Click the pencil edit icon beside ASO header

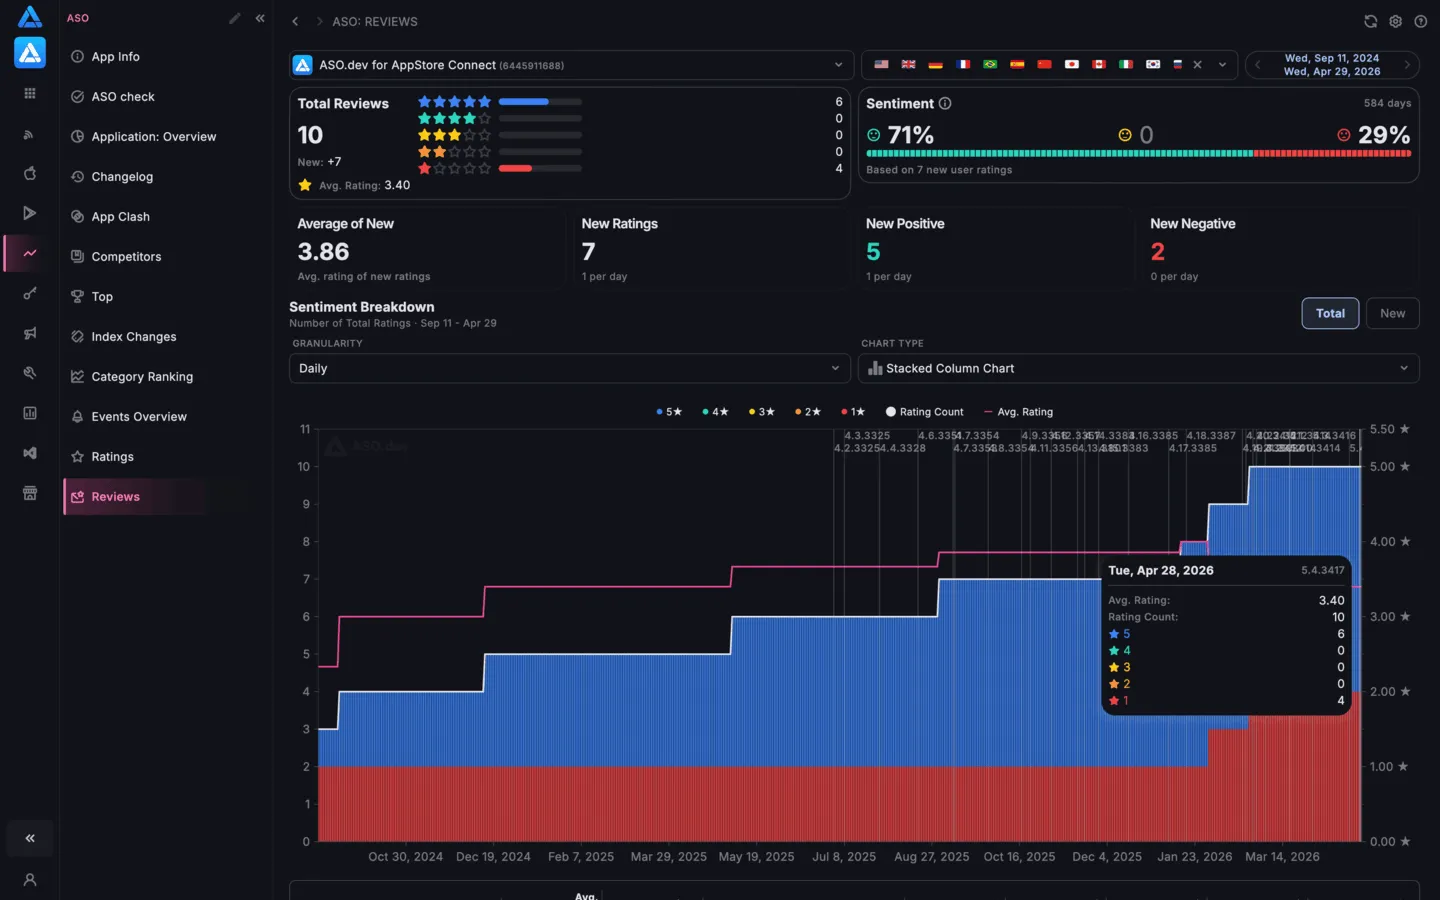pyautogui.click(x=235, y=18)
